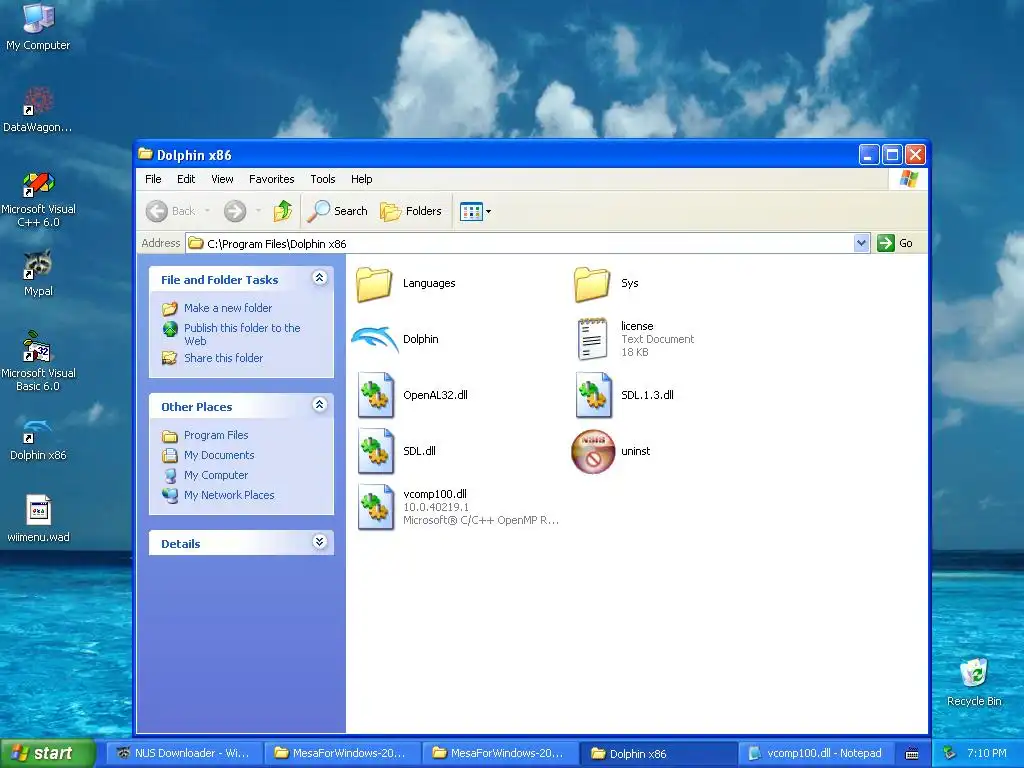This screenshot has width=1024, height=768.
Task: Switch to NUS Downloader taskbar button
Action: [184, 753]
